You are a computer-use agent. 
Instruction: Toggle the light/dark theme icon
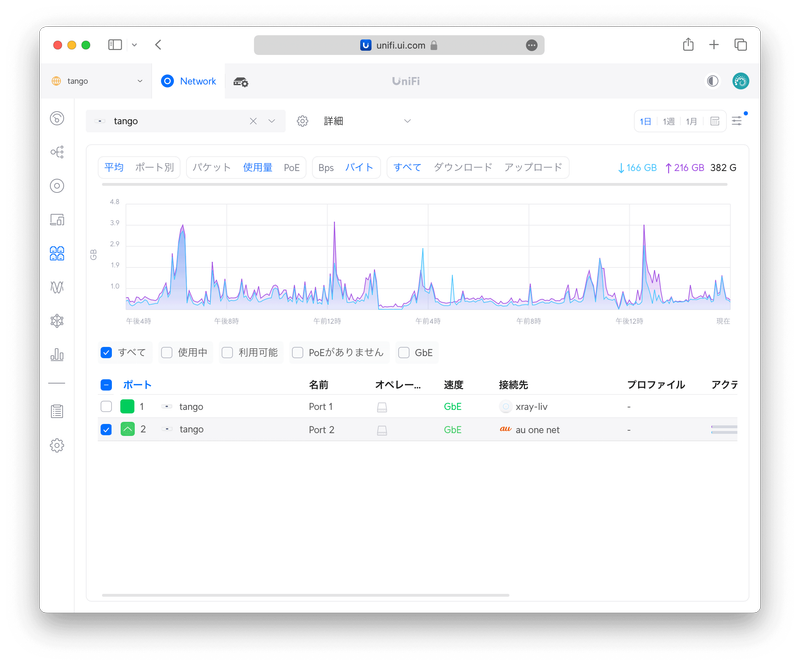[x=712, y=81]
